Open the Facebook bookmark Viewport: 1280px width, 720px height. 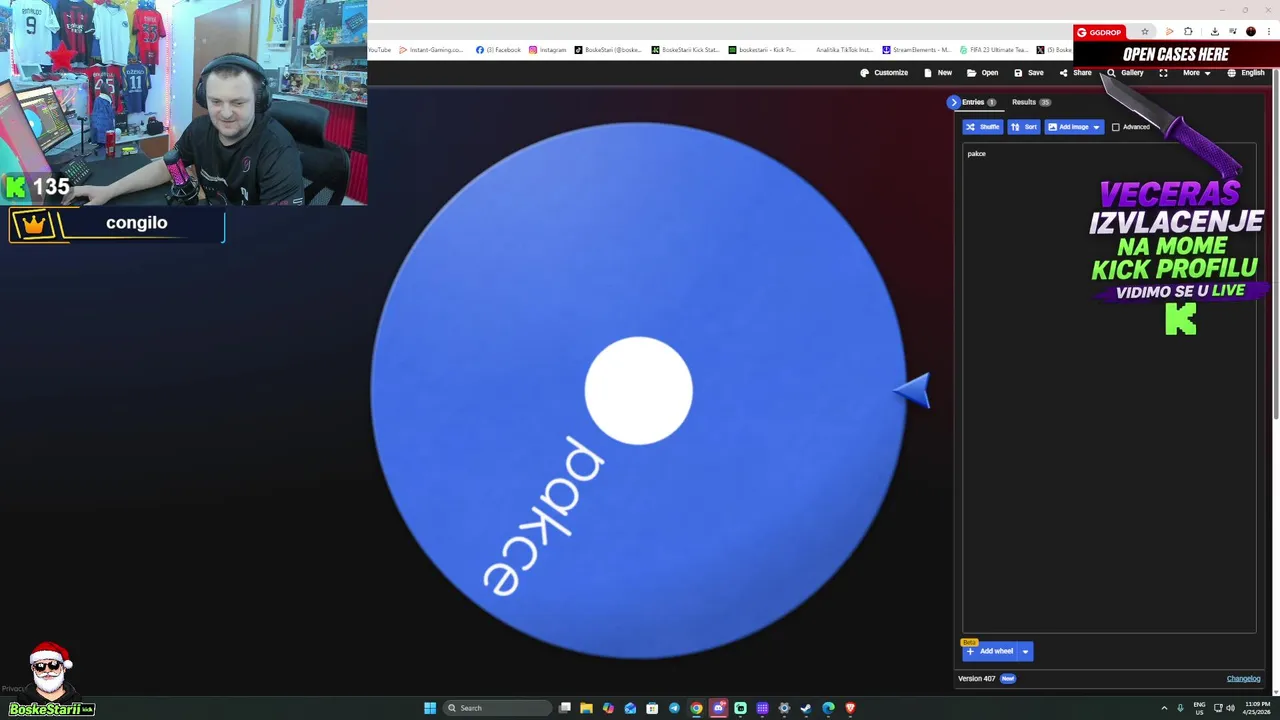point(498,49)
